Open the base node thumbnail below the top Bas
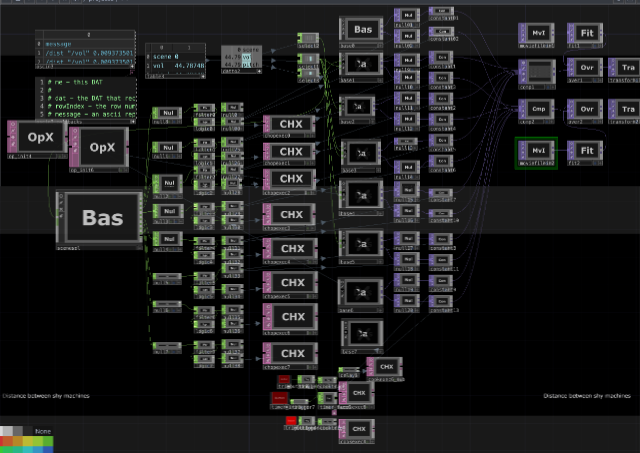 click(363, 64)
